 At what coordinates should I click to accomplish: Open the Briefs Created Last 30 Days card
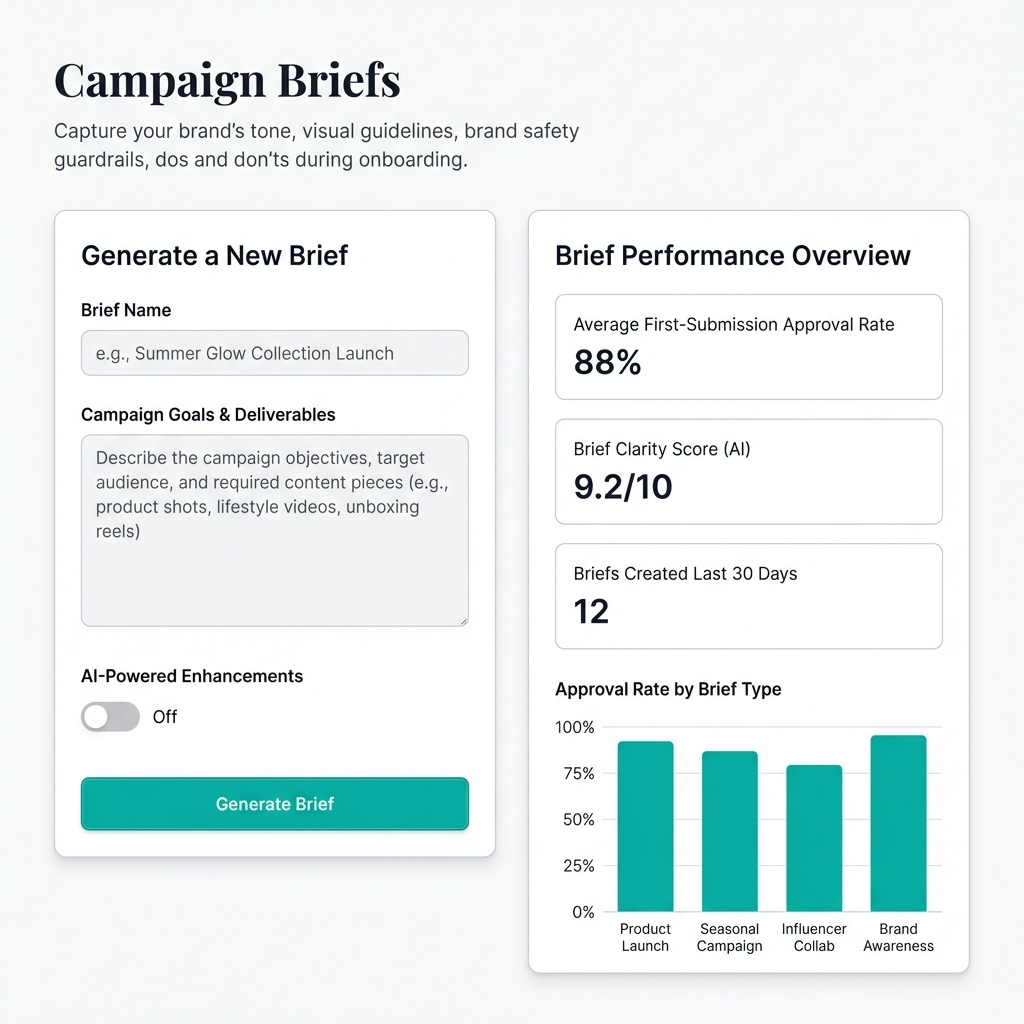(748, 596)
